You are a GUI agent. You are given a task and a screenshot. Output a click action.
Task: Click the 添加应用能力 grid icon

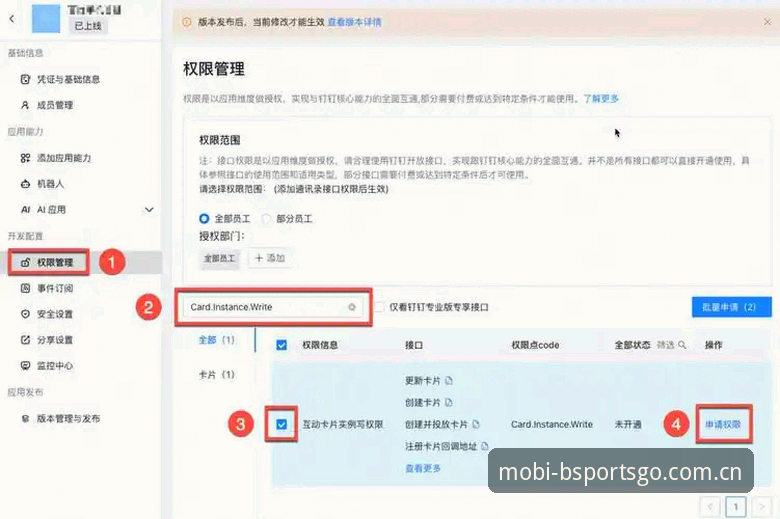coord(25,158)
